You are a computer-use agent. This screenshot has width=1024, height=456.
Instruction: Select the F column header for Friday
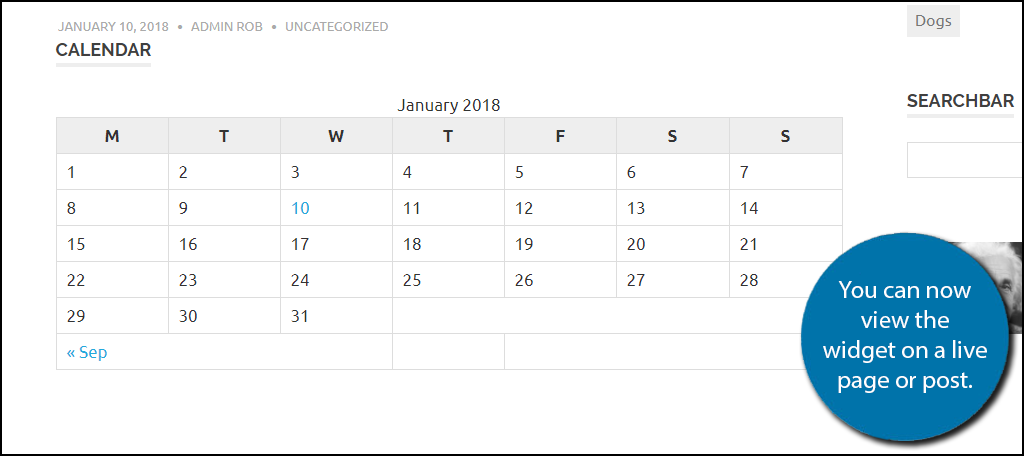coord(560,137)
